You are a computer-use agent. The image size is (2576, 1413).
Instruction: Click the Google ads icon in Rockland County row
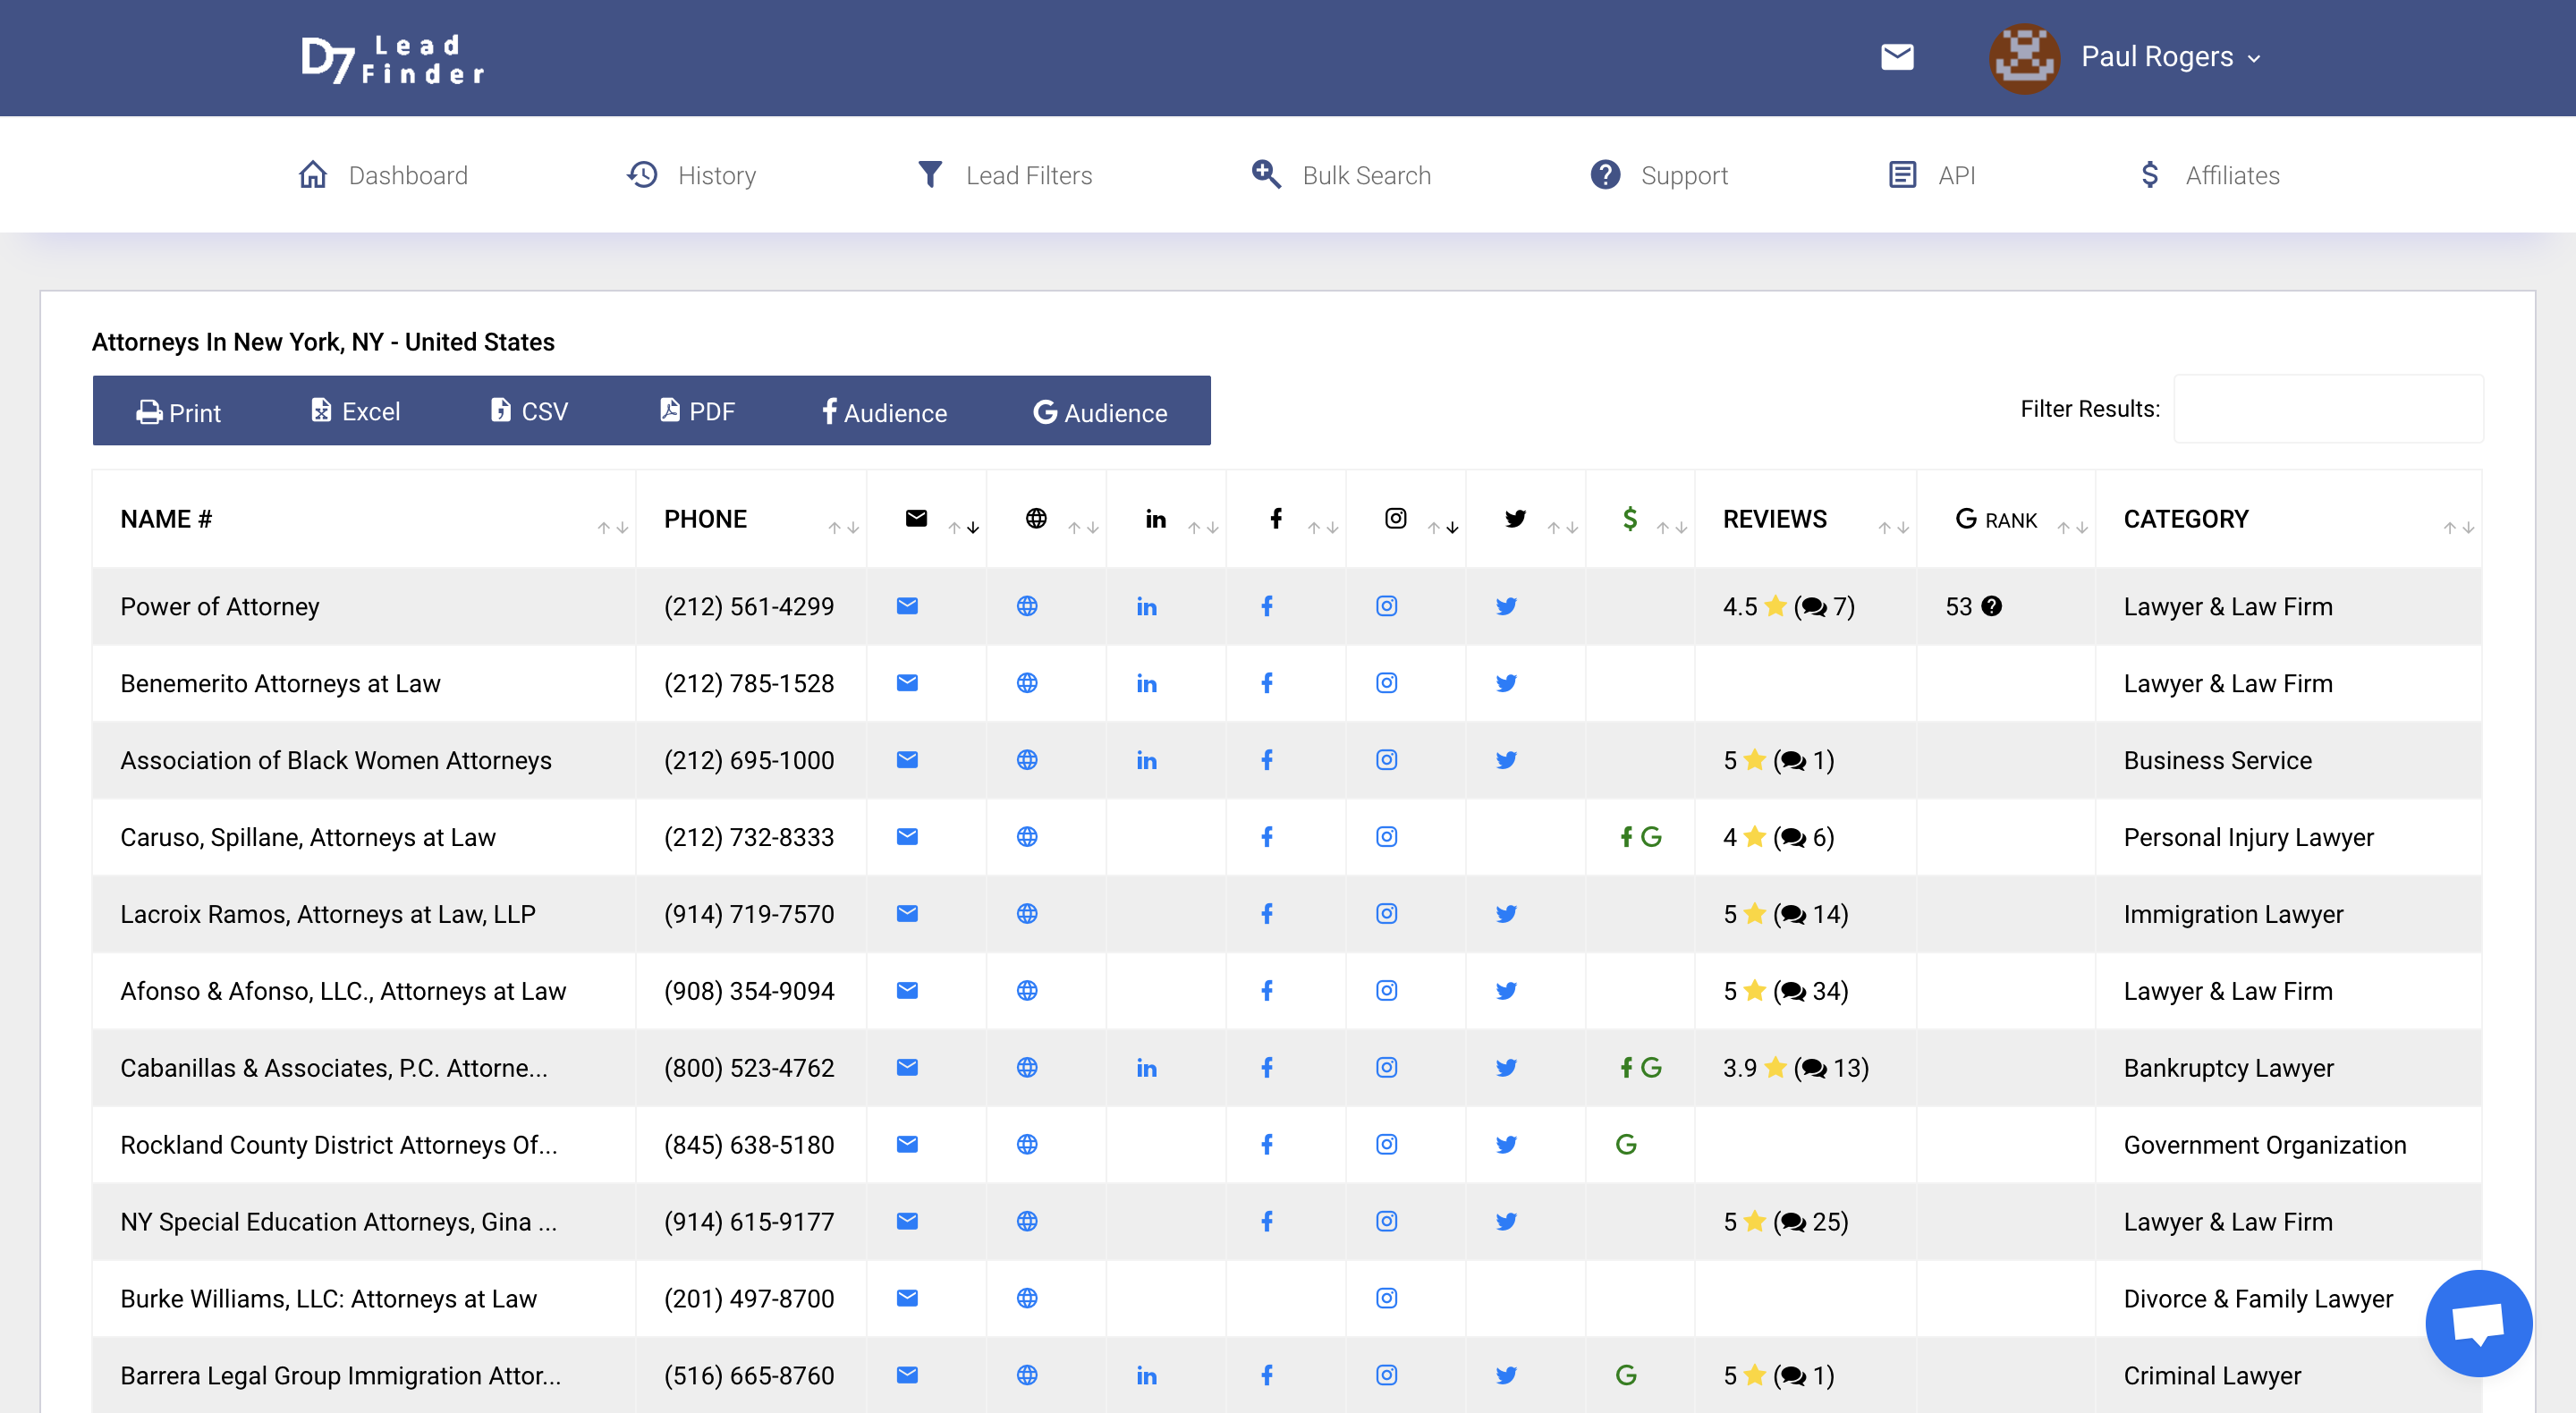click(x=1627, y=1144)
